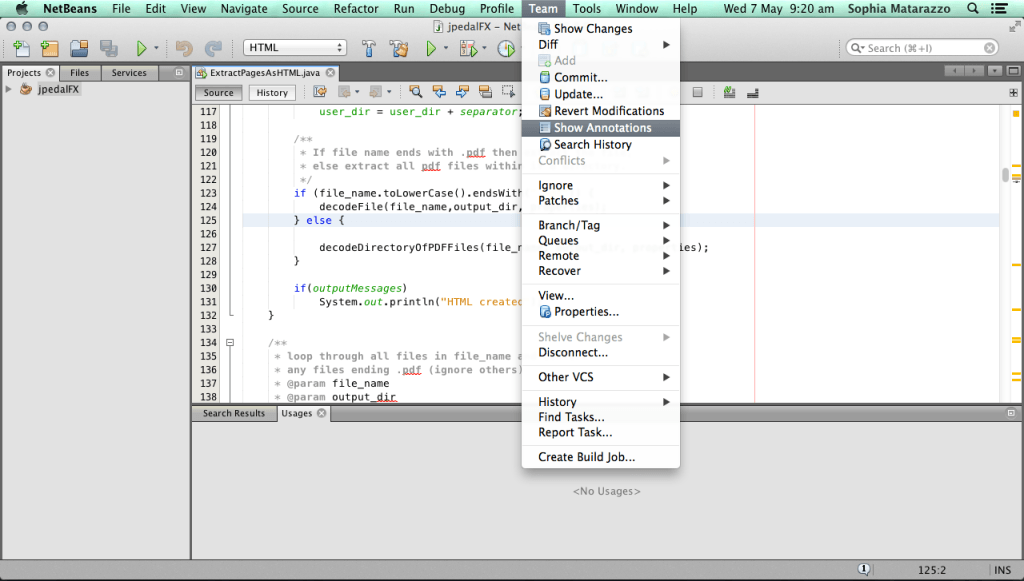Screen dimensions: 1024x581
Task: Open the Refactor menu
Action: coord(355,9)
